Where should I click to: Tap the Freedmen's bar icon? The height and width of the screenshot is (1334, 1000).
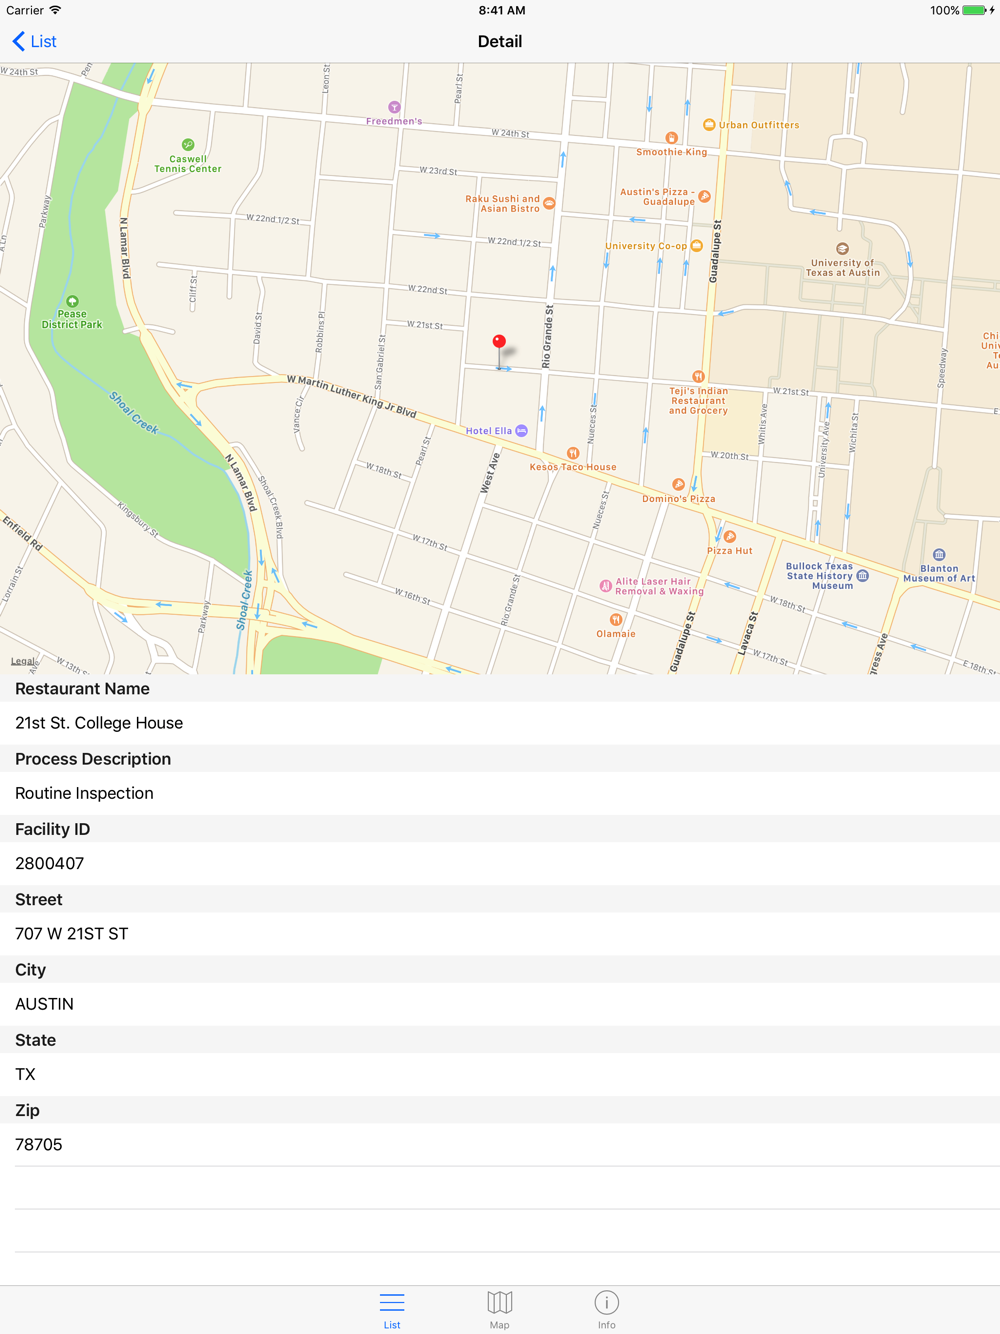[x=394, y=107]
